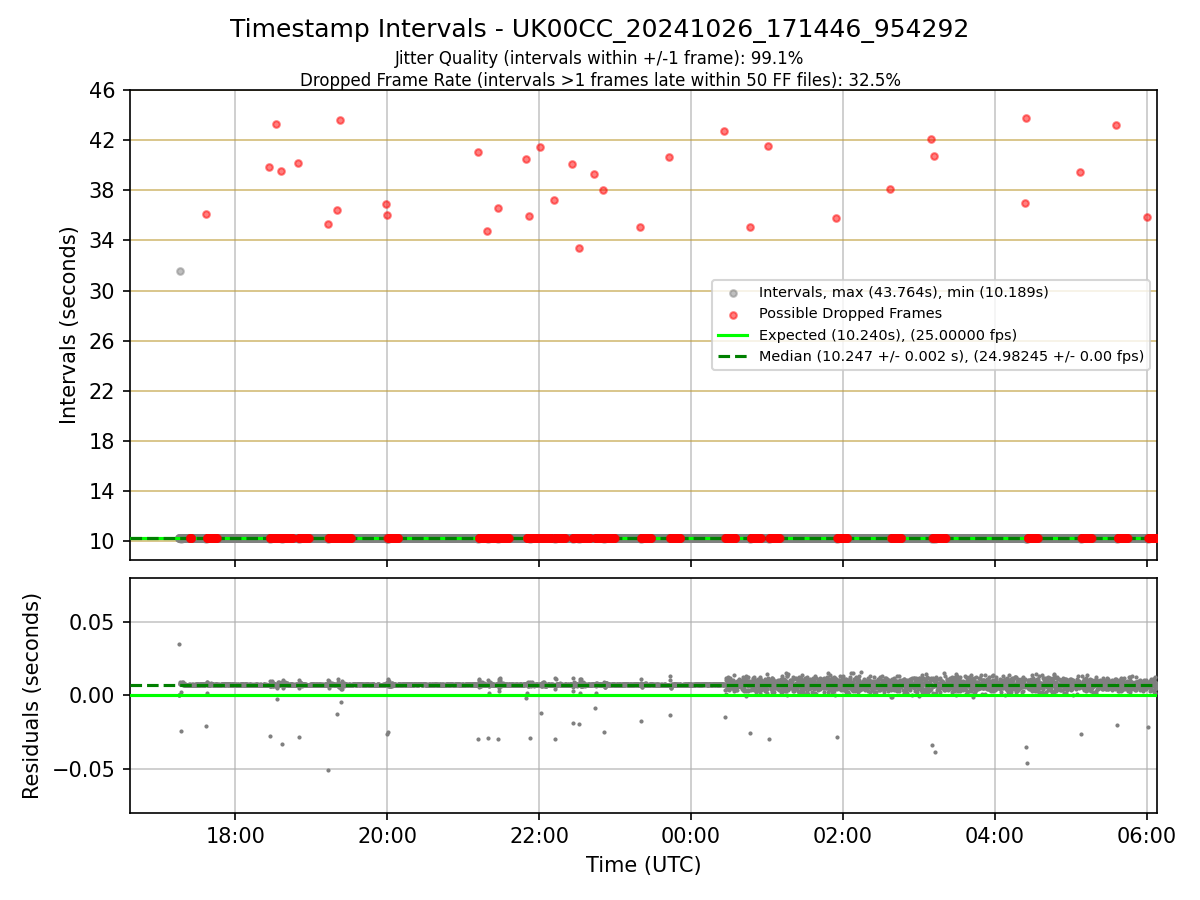Click the plot title 'Timestamp Intervals - UK00CC_20241026_171446_954292'
The height and width of the screenshot is (900, 1200).
(599, 29)
